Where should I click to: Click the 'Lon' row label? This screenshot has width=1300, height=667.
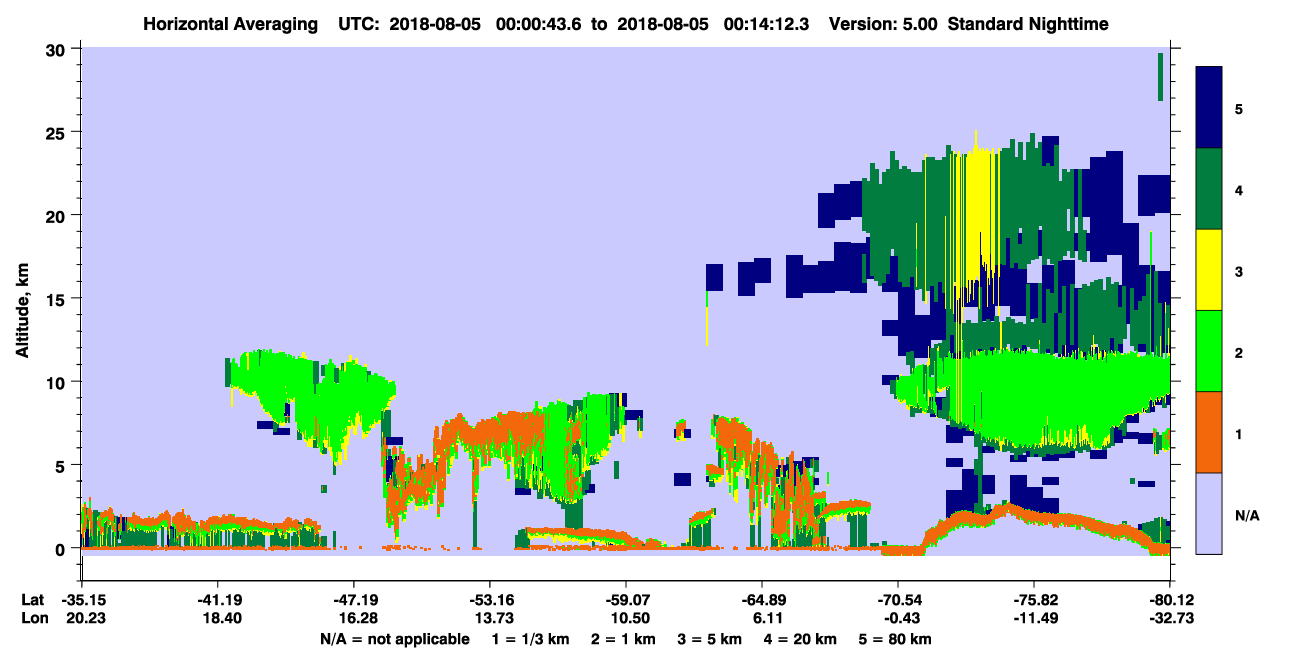coord(33,619)
